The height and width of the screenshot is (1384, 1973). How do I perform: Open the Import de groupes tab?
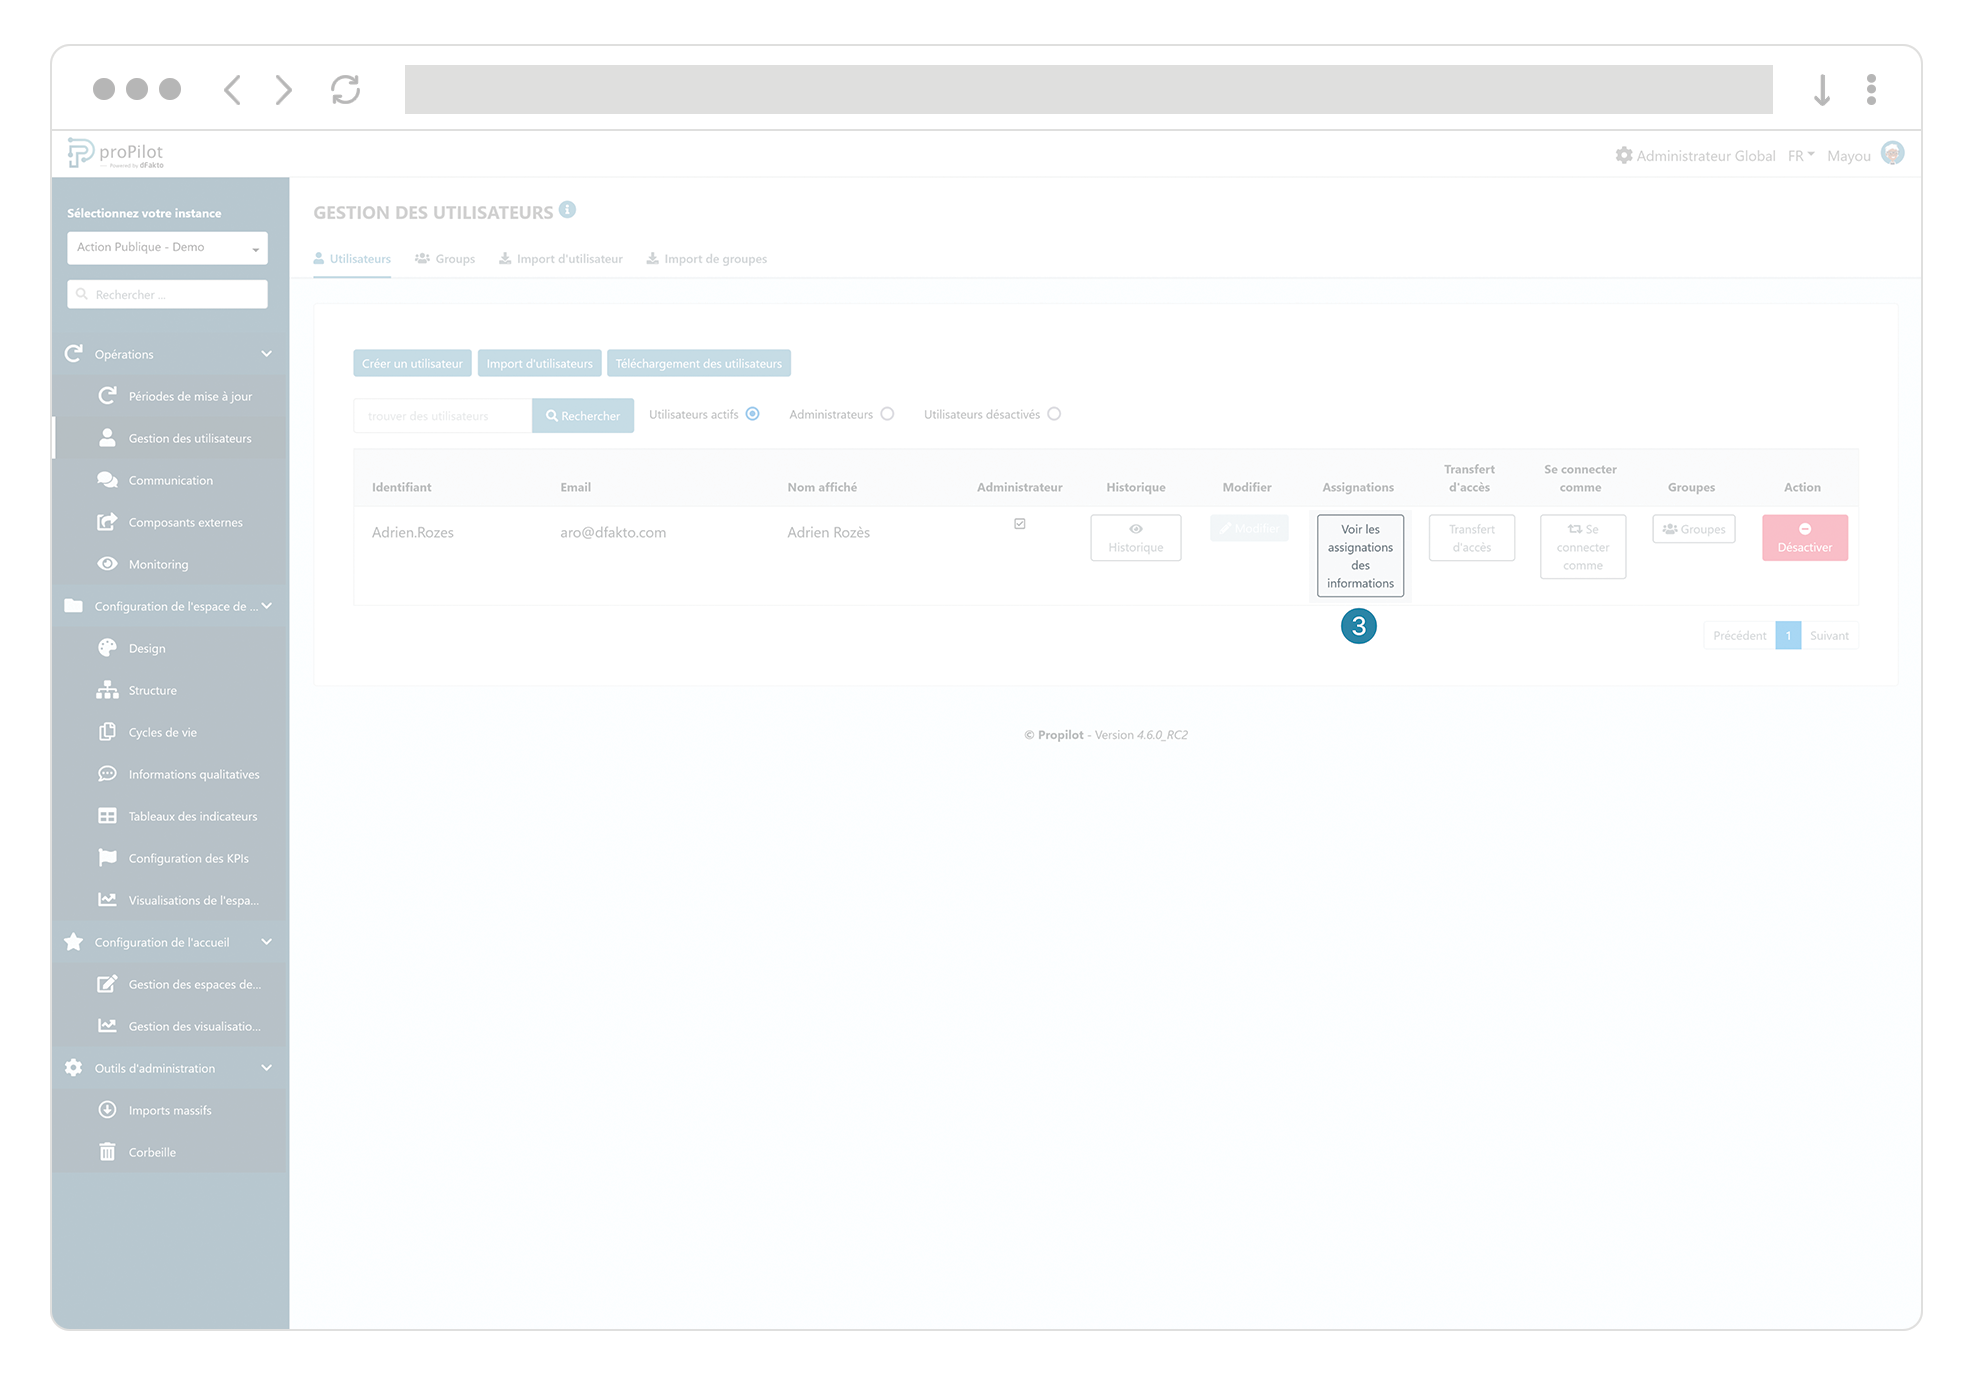706,258
